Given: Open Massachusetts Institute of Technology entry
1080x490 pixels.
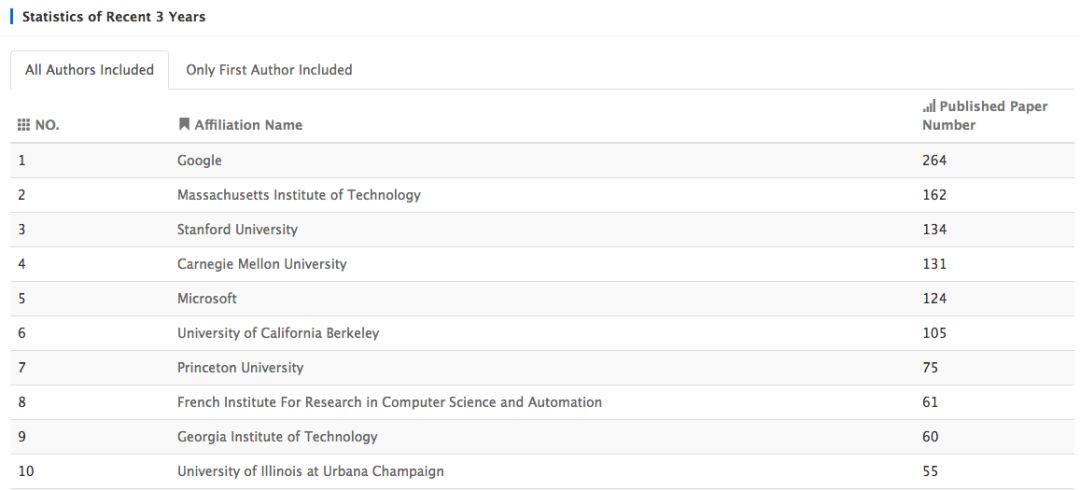Looking at the screenshot, I should [298, 195].
